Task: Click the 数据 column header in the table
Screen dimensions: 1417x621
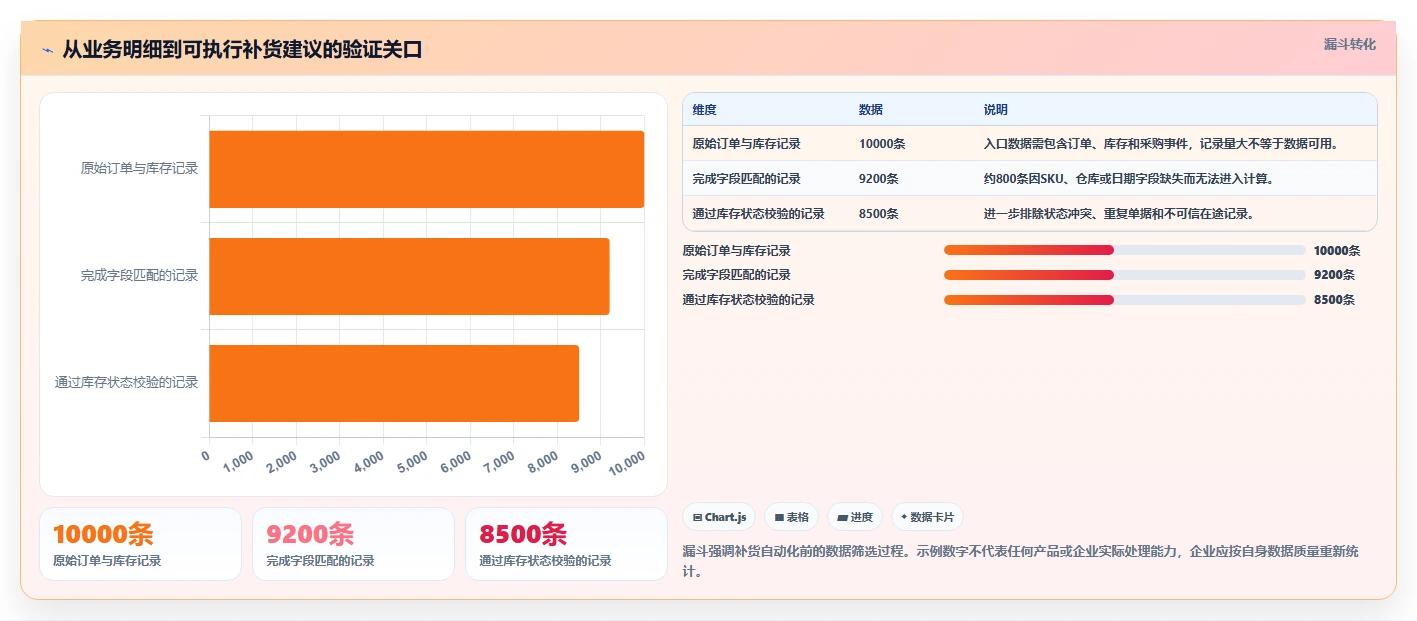Action: (871, 110)
